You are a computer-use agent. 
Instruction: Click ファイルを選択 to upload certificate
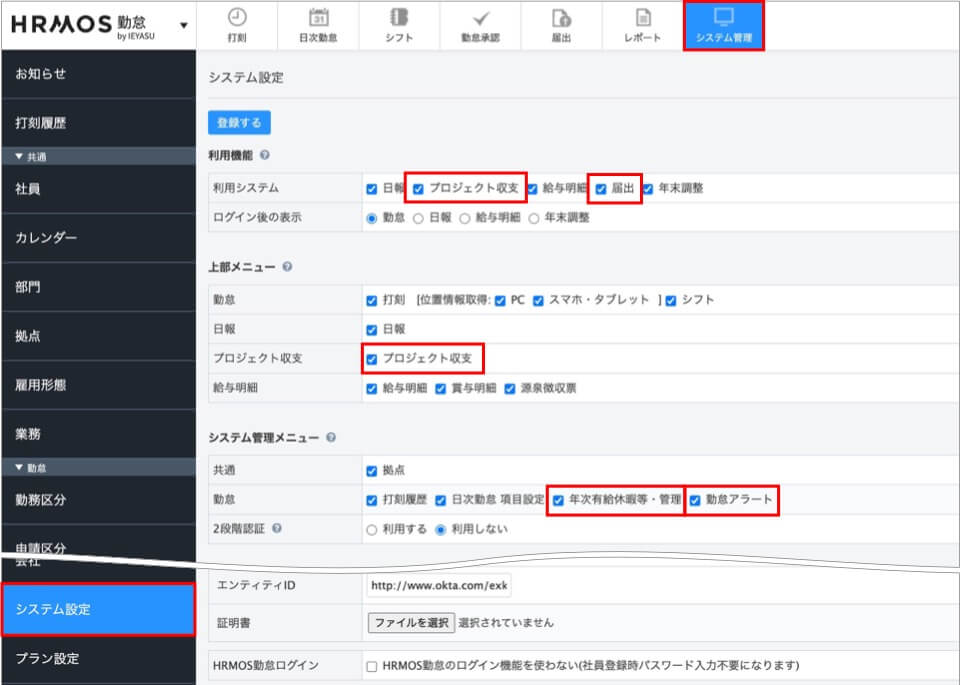point(411,622)
